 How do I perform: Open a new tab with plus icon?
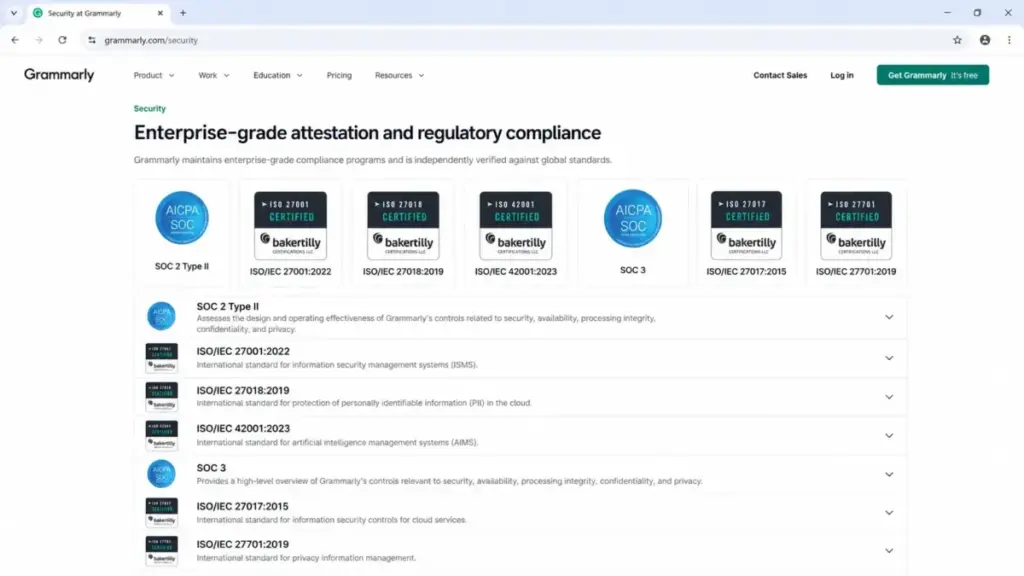point(183,13)
